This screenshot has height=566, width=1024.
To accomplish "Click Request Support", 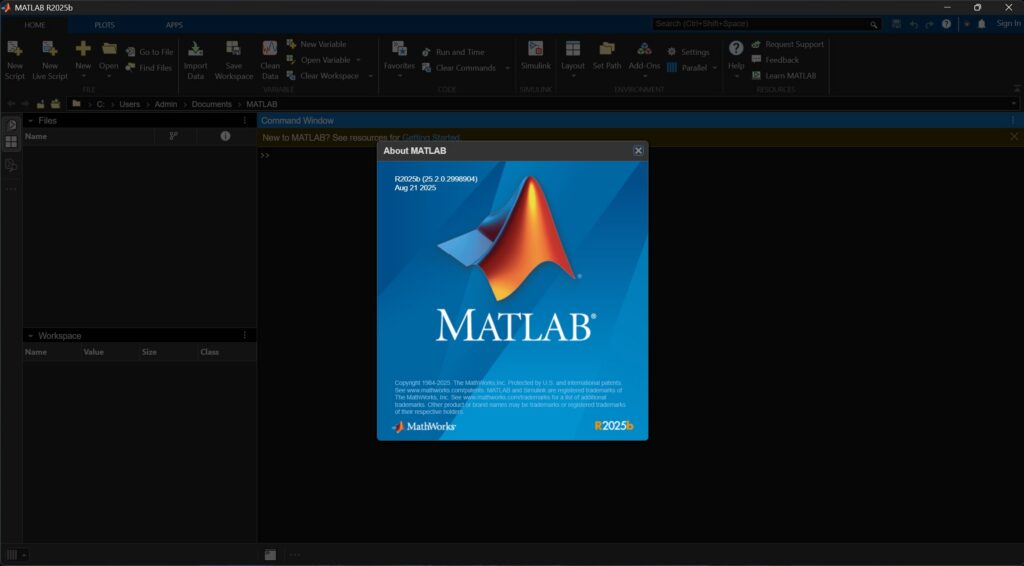I will (788, 44).
